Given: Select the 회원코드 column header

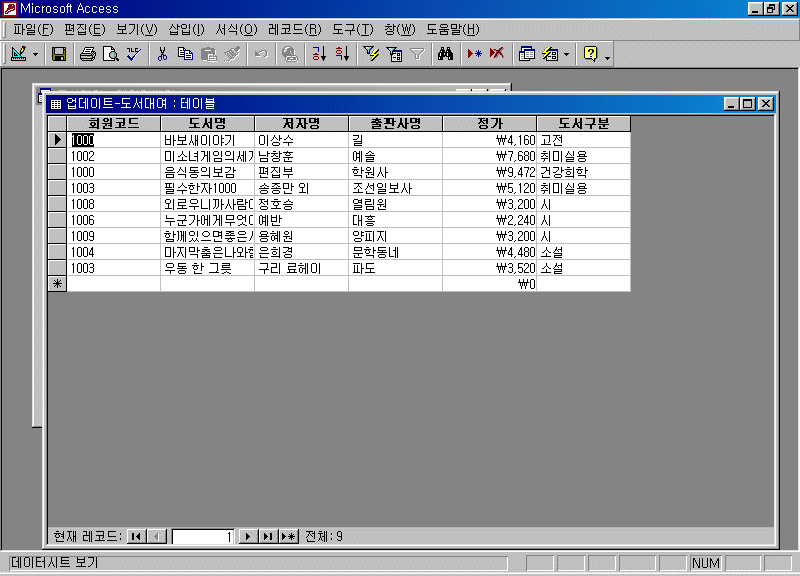Looking at the screenshot, I should (x=114, y=123).
